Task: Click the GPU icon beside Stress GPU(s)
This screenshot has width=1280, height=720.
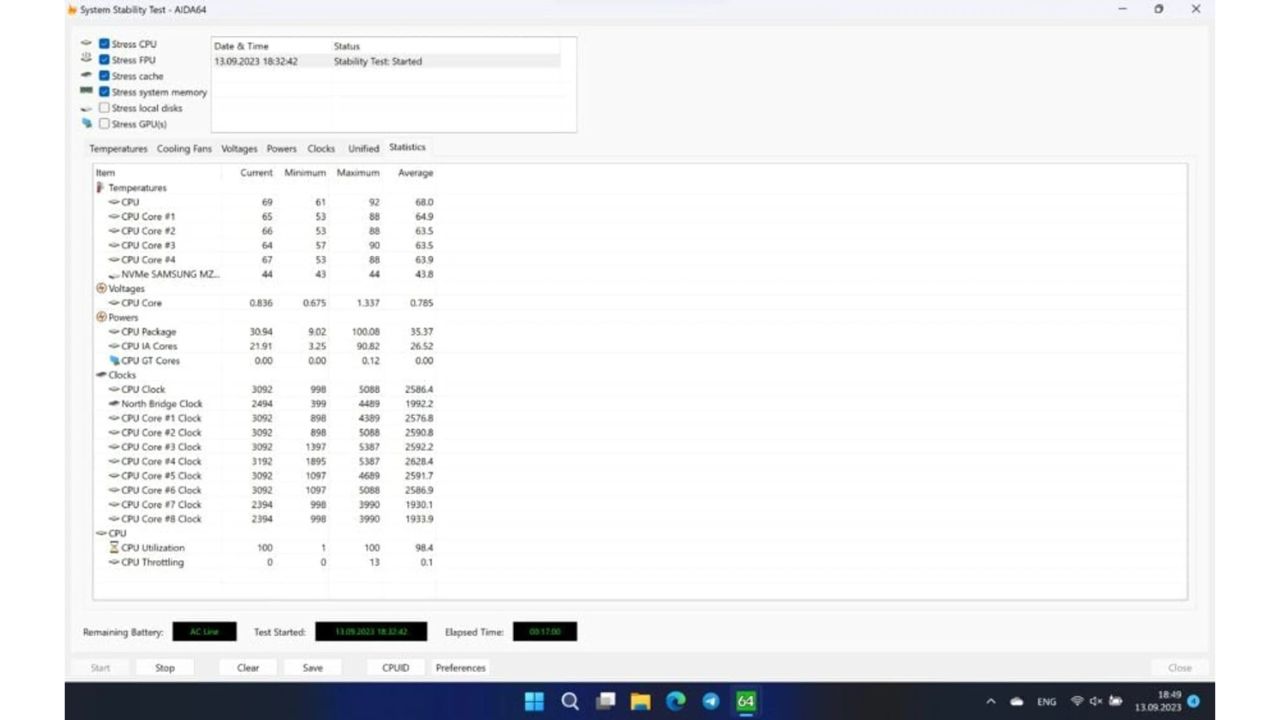Action: click(x=89, y=122)
